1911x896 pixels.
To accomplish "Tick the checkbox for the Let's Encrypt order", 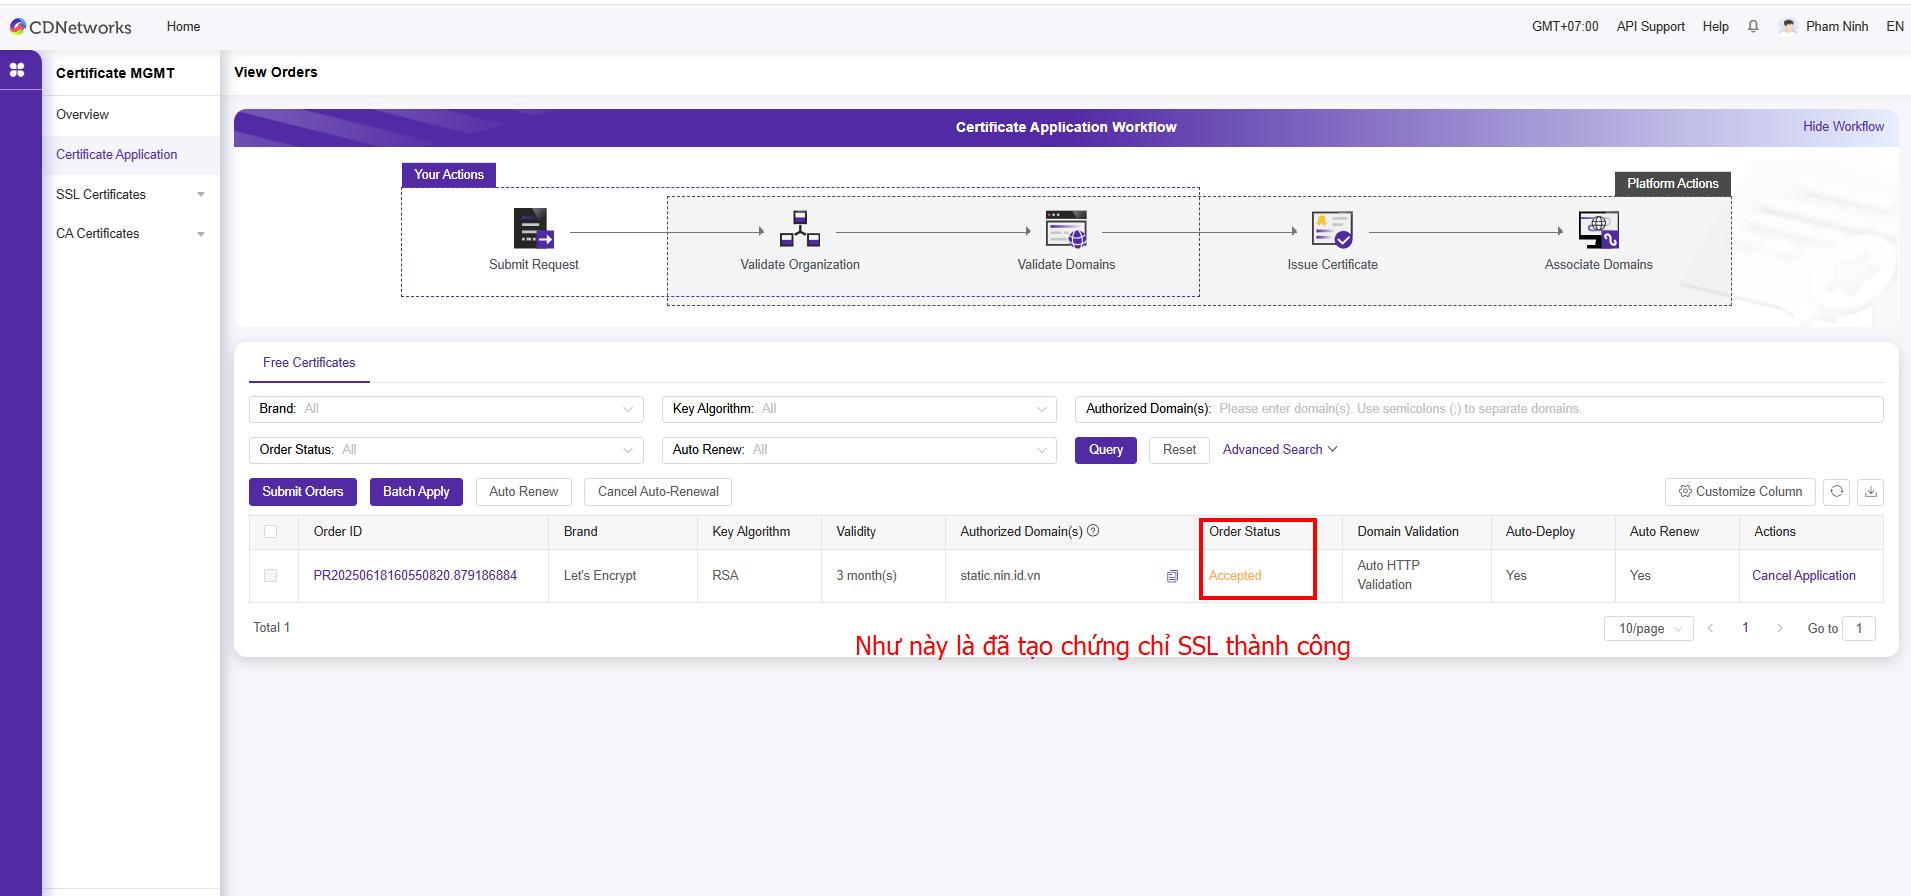I will pos(270,576).
